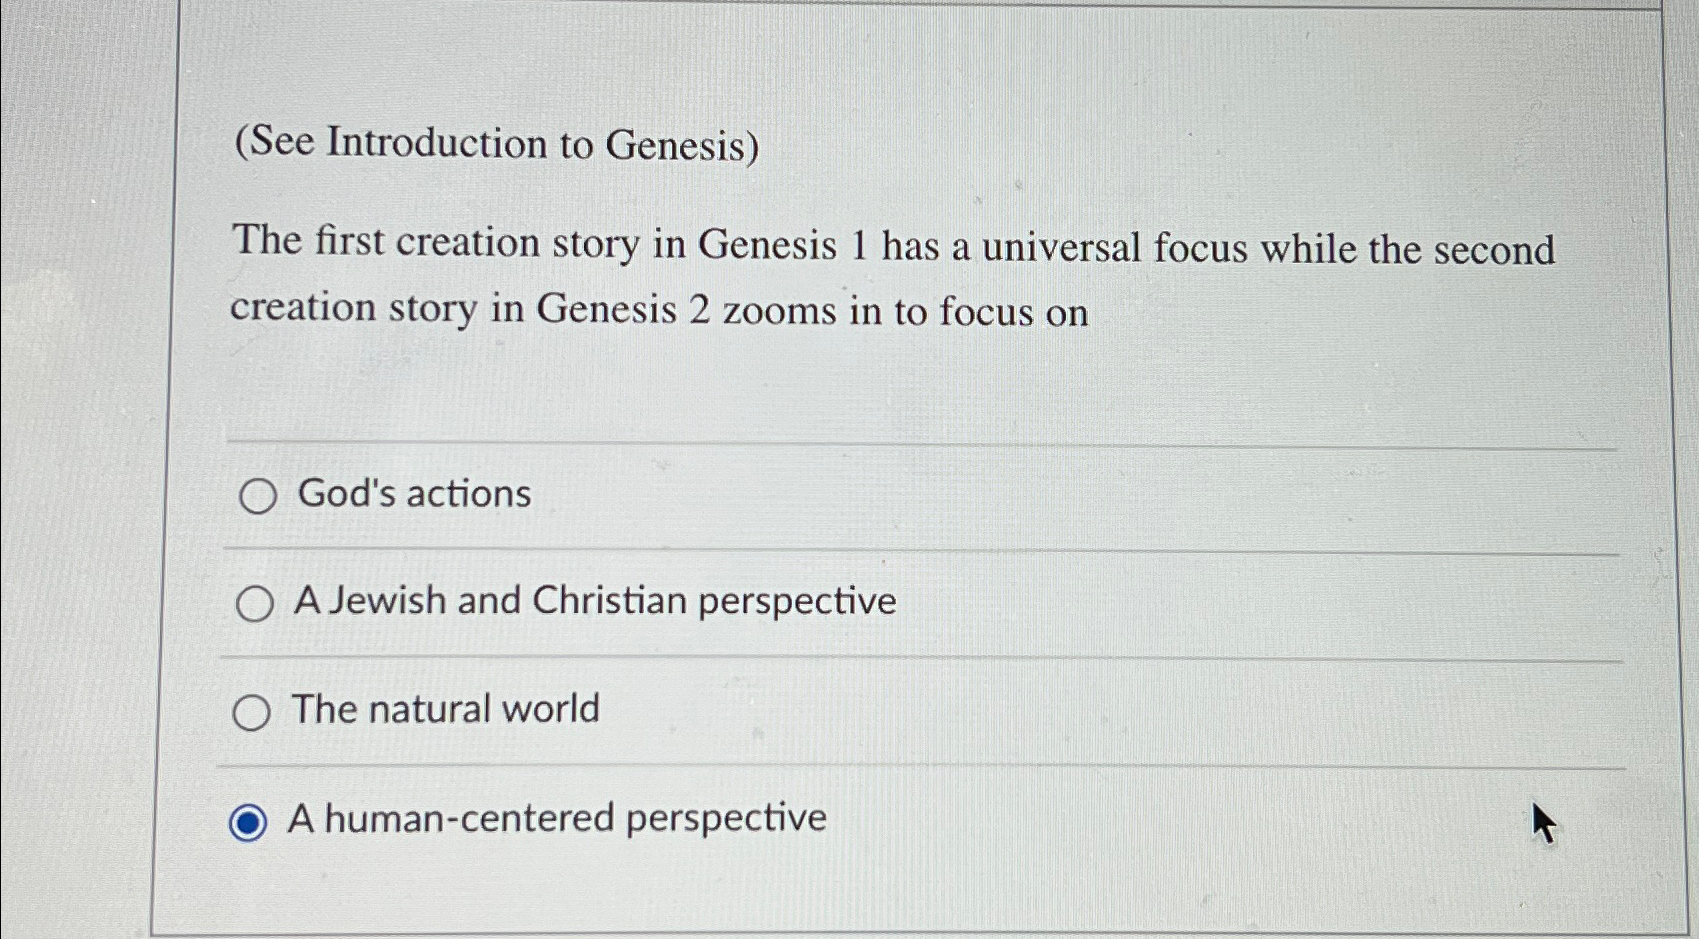This screenshot has height=939, width=1699.
Task: Click the empty circle beside "God's actions"
Action: pos(257,497)
